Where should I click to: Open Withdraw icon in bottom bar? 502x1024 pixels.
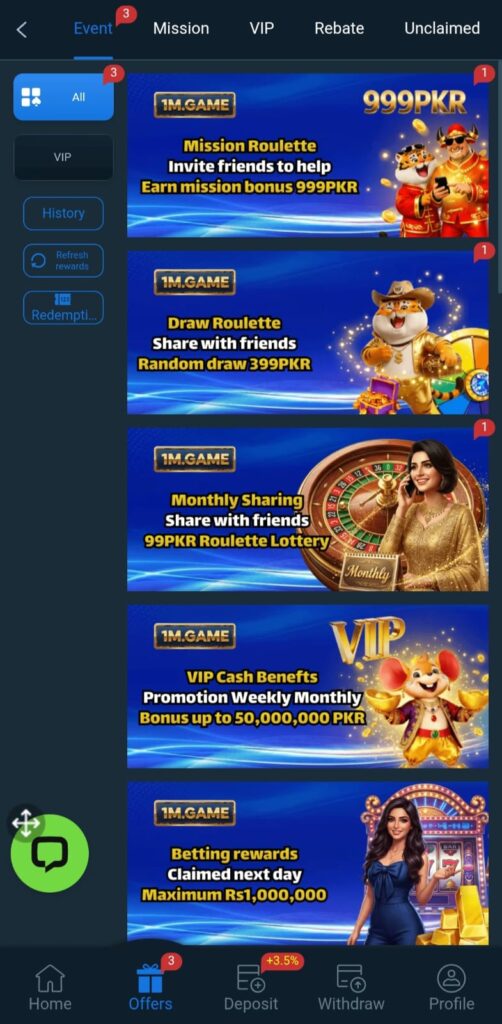pos(351,978)
